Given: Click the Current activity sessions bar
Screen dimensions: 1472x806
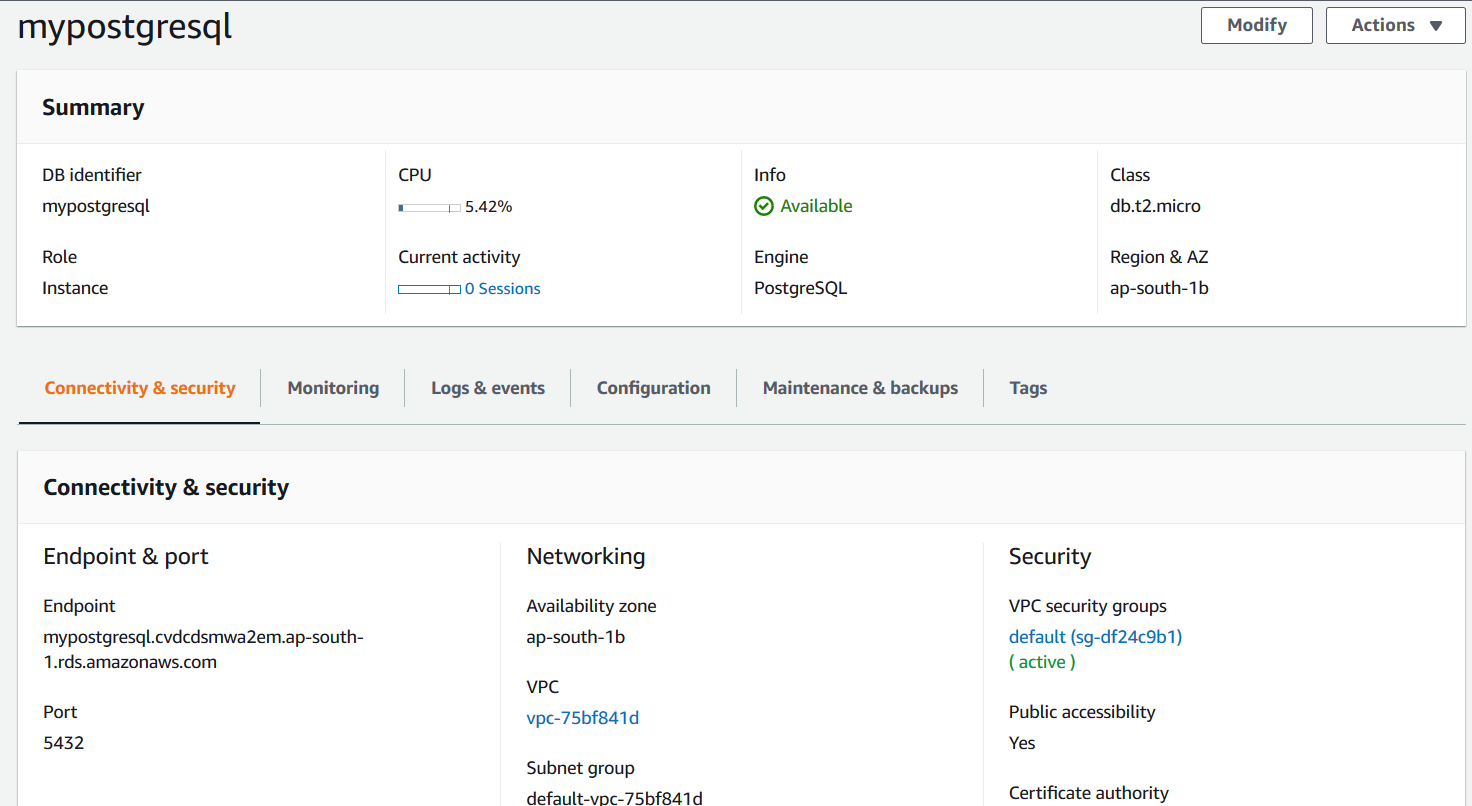Looking at the screenshot, I should (x=429, y=289).
